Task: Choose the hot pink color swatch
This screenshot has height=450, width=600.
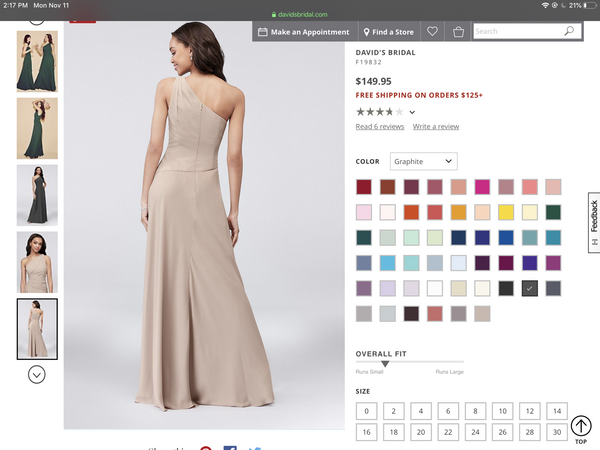Action: click(482, 187)
